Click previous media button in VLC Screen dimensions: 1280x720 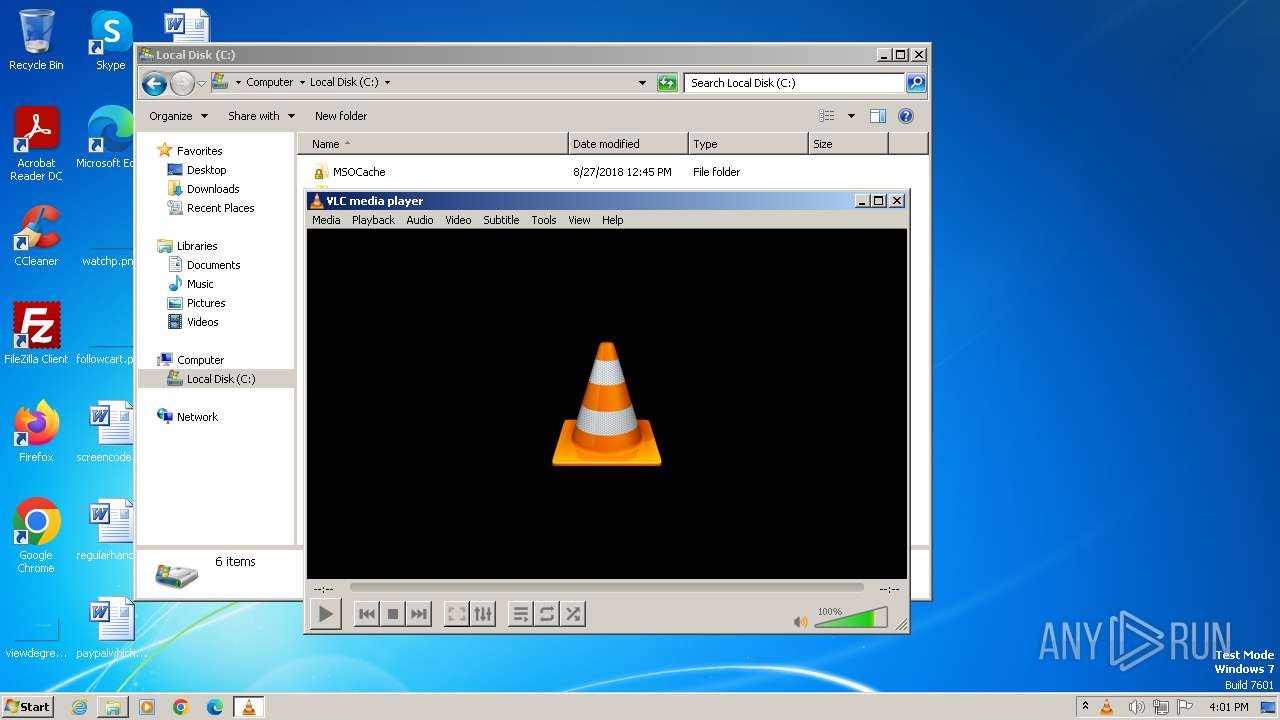(367, 614)
